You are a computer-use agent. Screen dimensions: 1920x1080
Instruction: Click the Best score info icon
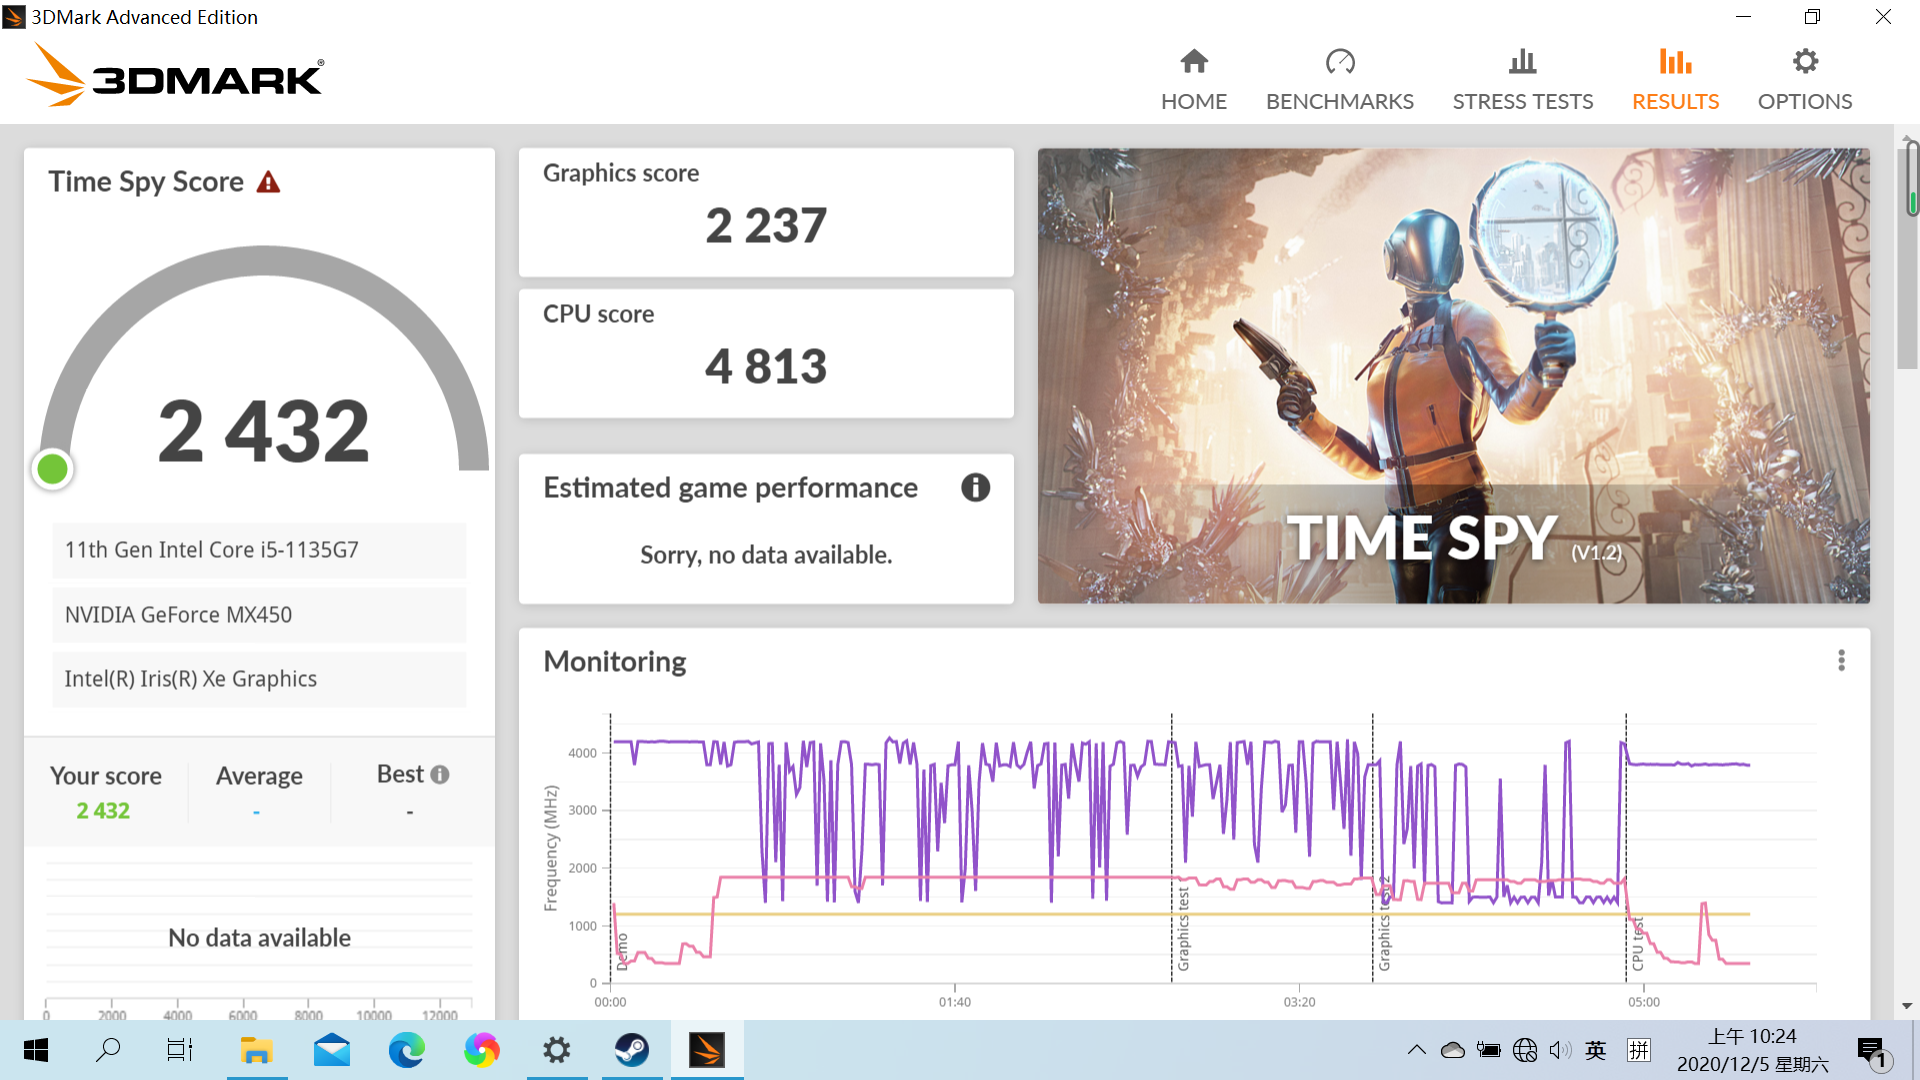pos(440,774)
